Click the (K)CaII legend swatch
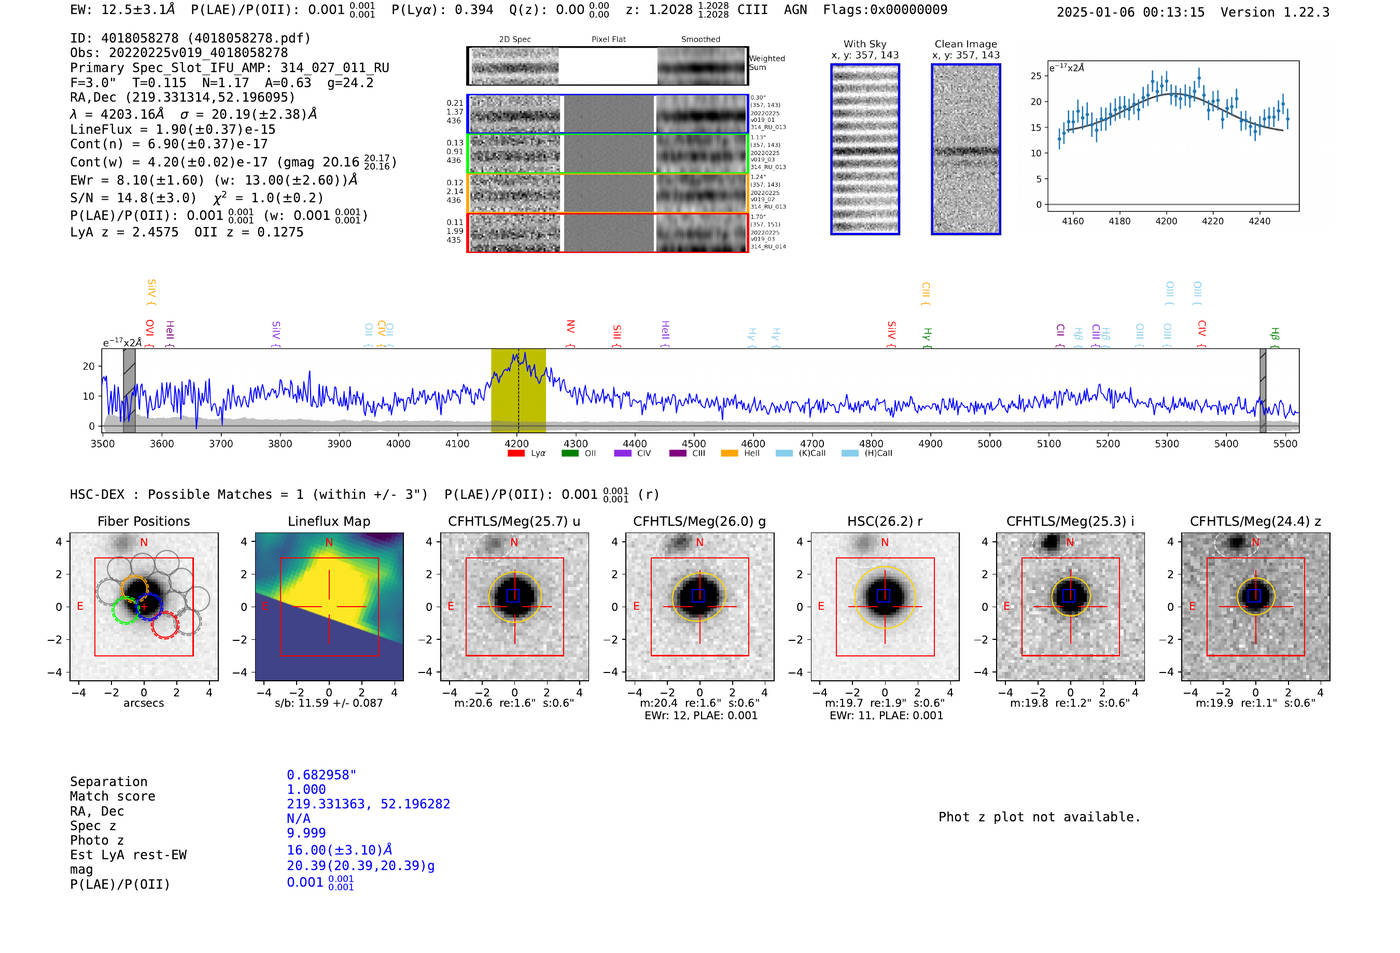Screen dimensions: 1400x953 click(x=784, y=453)
